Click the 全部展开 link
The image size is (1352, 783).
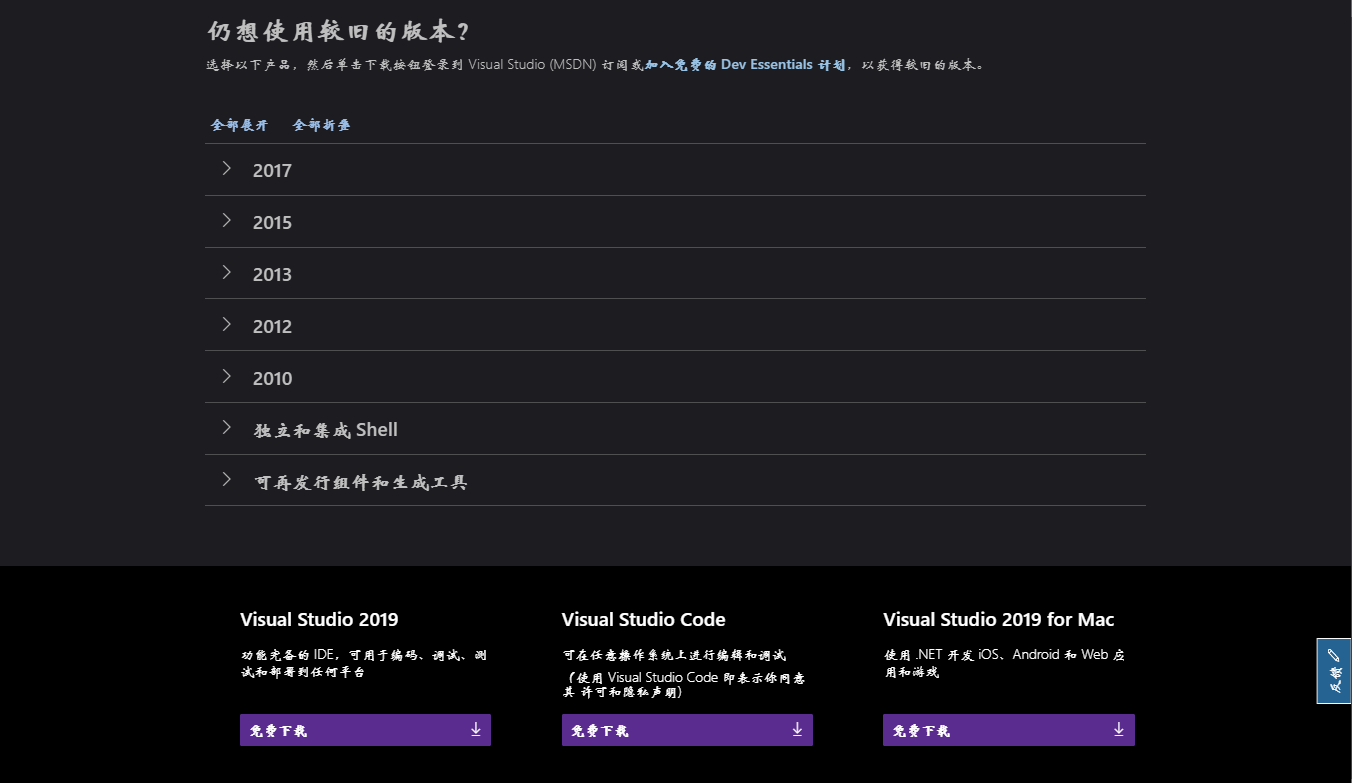240,125
